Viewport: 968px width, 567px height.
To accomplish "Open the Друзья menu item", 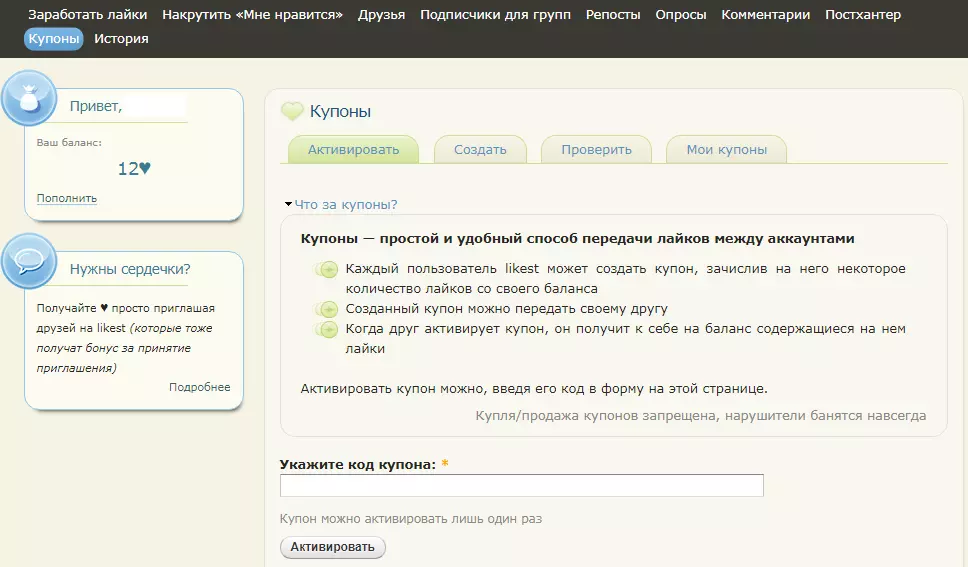I will [x=382, y=14].
